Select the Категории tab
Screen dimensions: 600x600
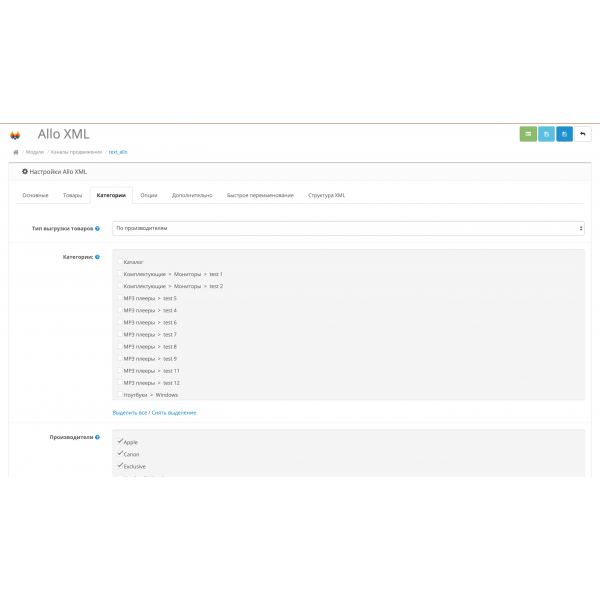[x=111, y=195]
